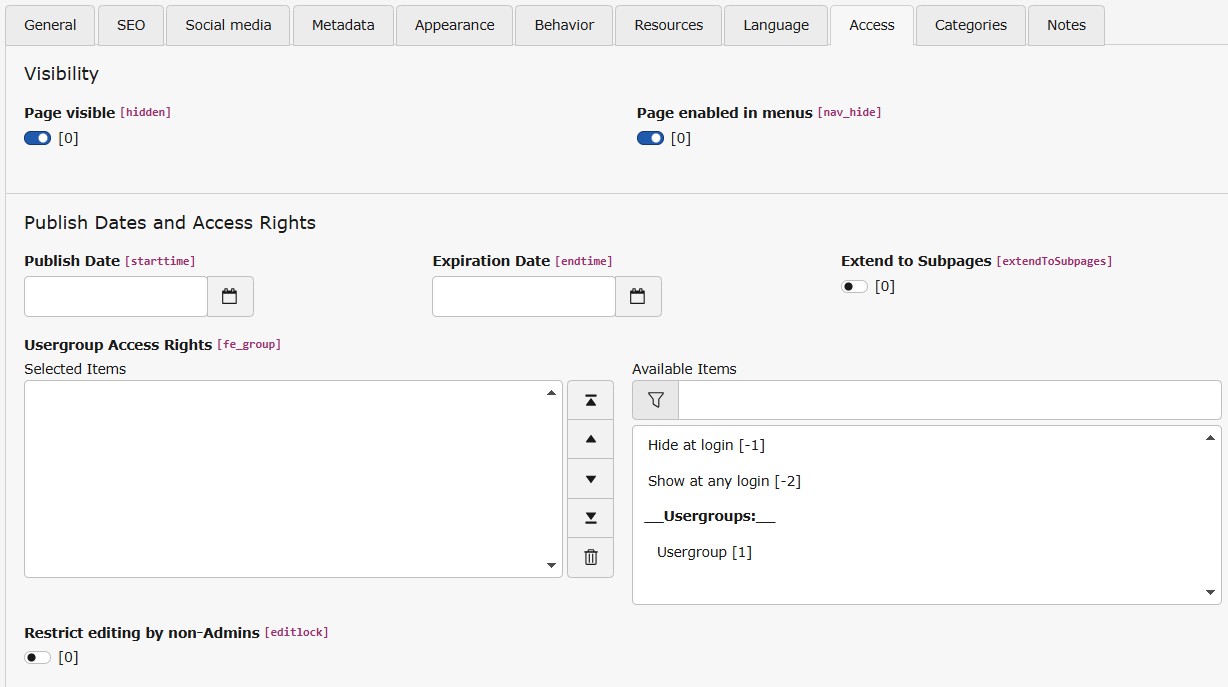Click the move-up arrow for selected items
This screenshot has width=1228, height=687.
[590, 439]
